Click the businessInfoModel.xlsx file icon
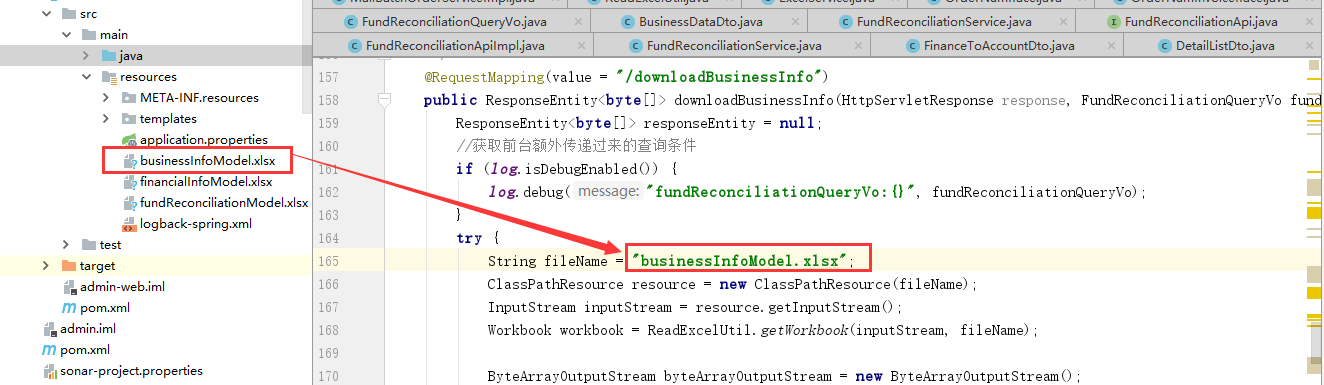Viewport: 1324px width, 385px height. (129, 161)
